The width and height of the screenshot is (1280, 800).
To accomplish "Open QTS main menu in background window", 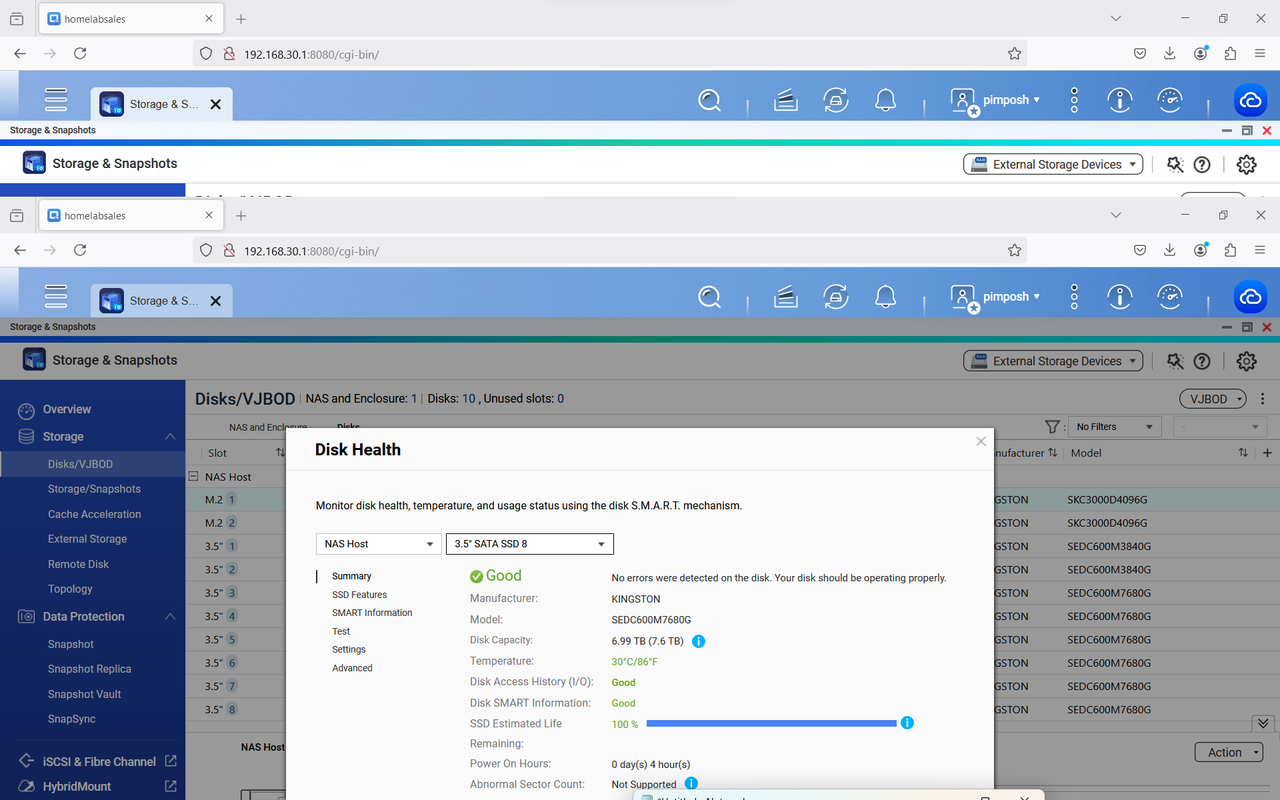I will tap(56, 99).
